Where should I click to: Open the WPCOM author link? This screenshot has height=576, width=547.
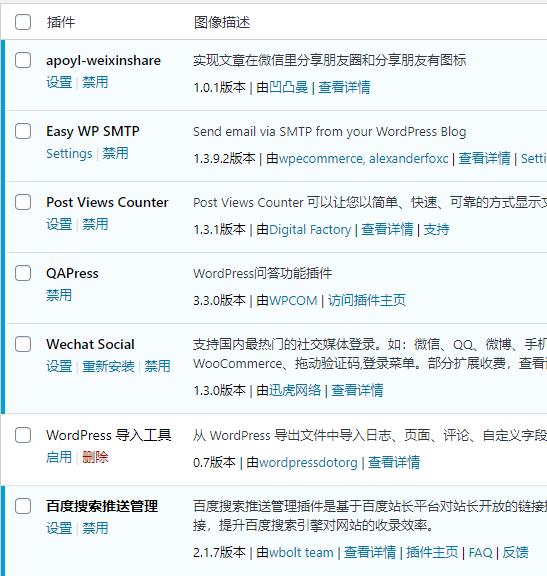[x=293, y=300]
